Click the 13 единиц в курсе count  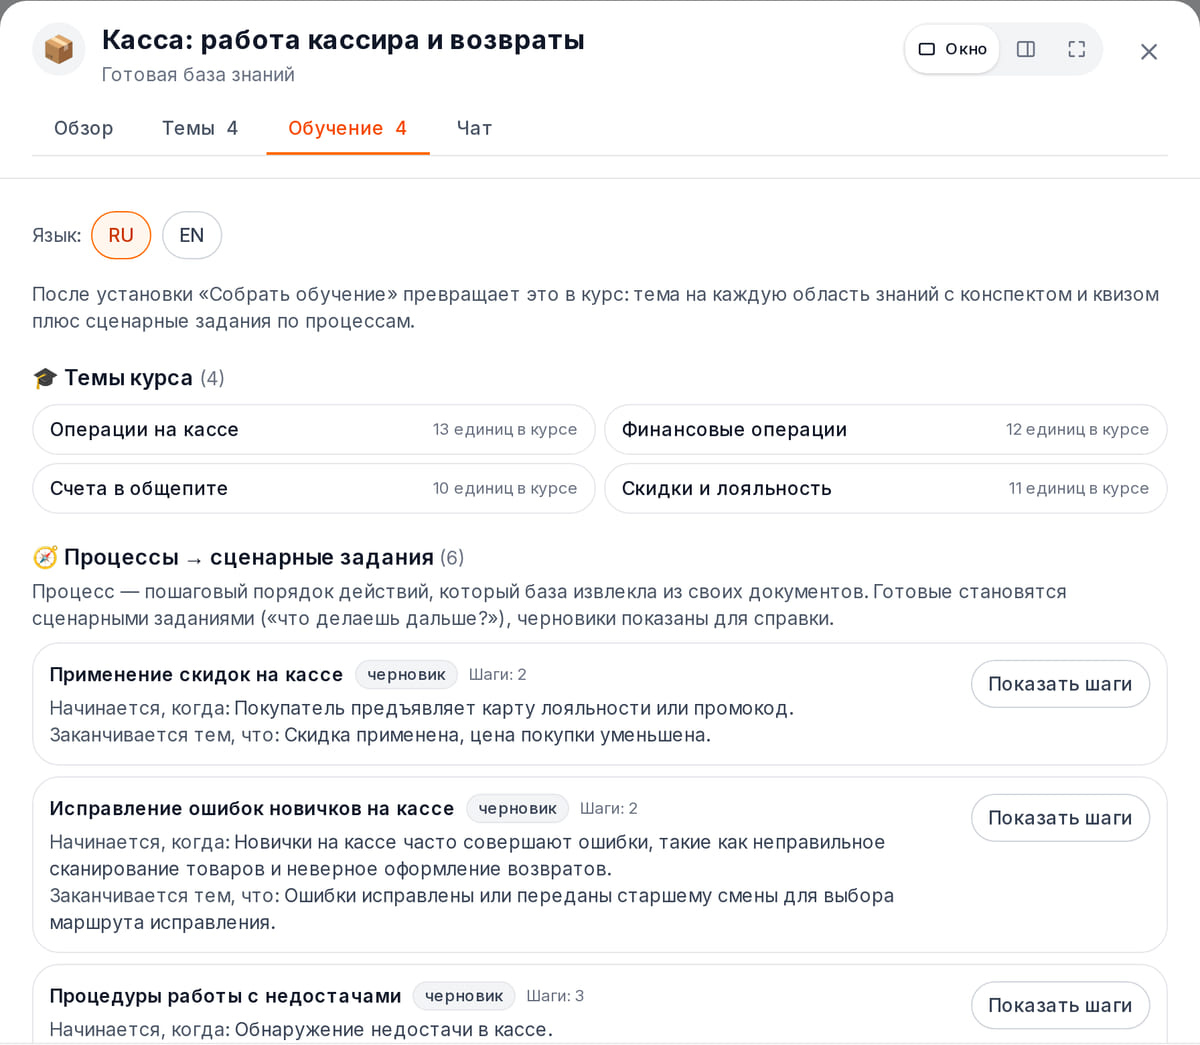(505, 429)
